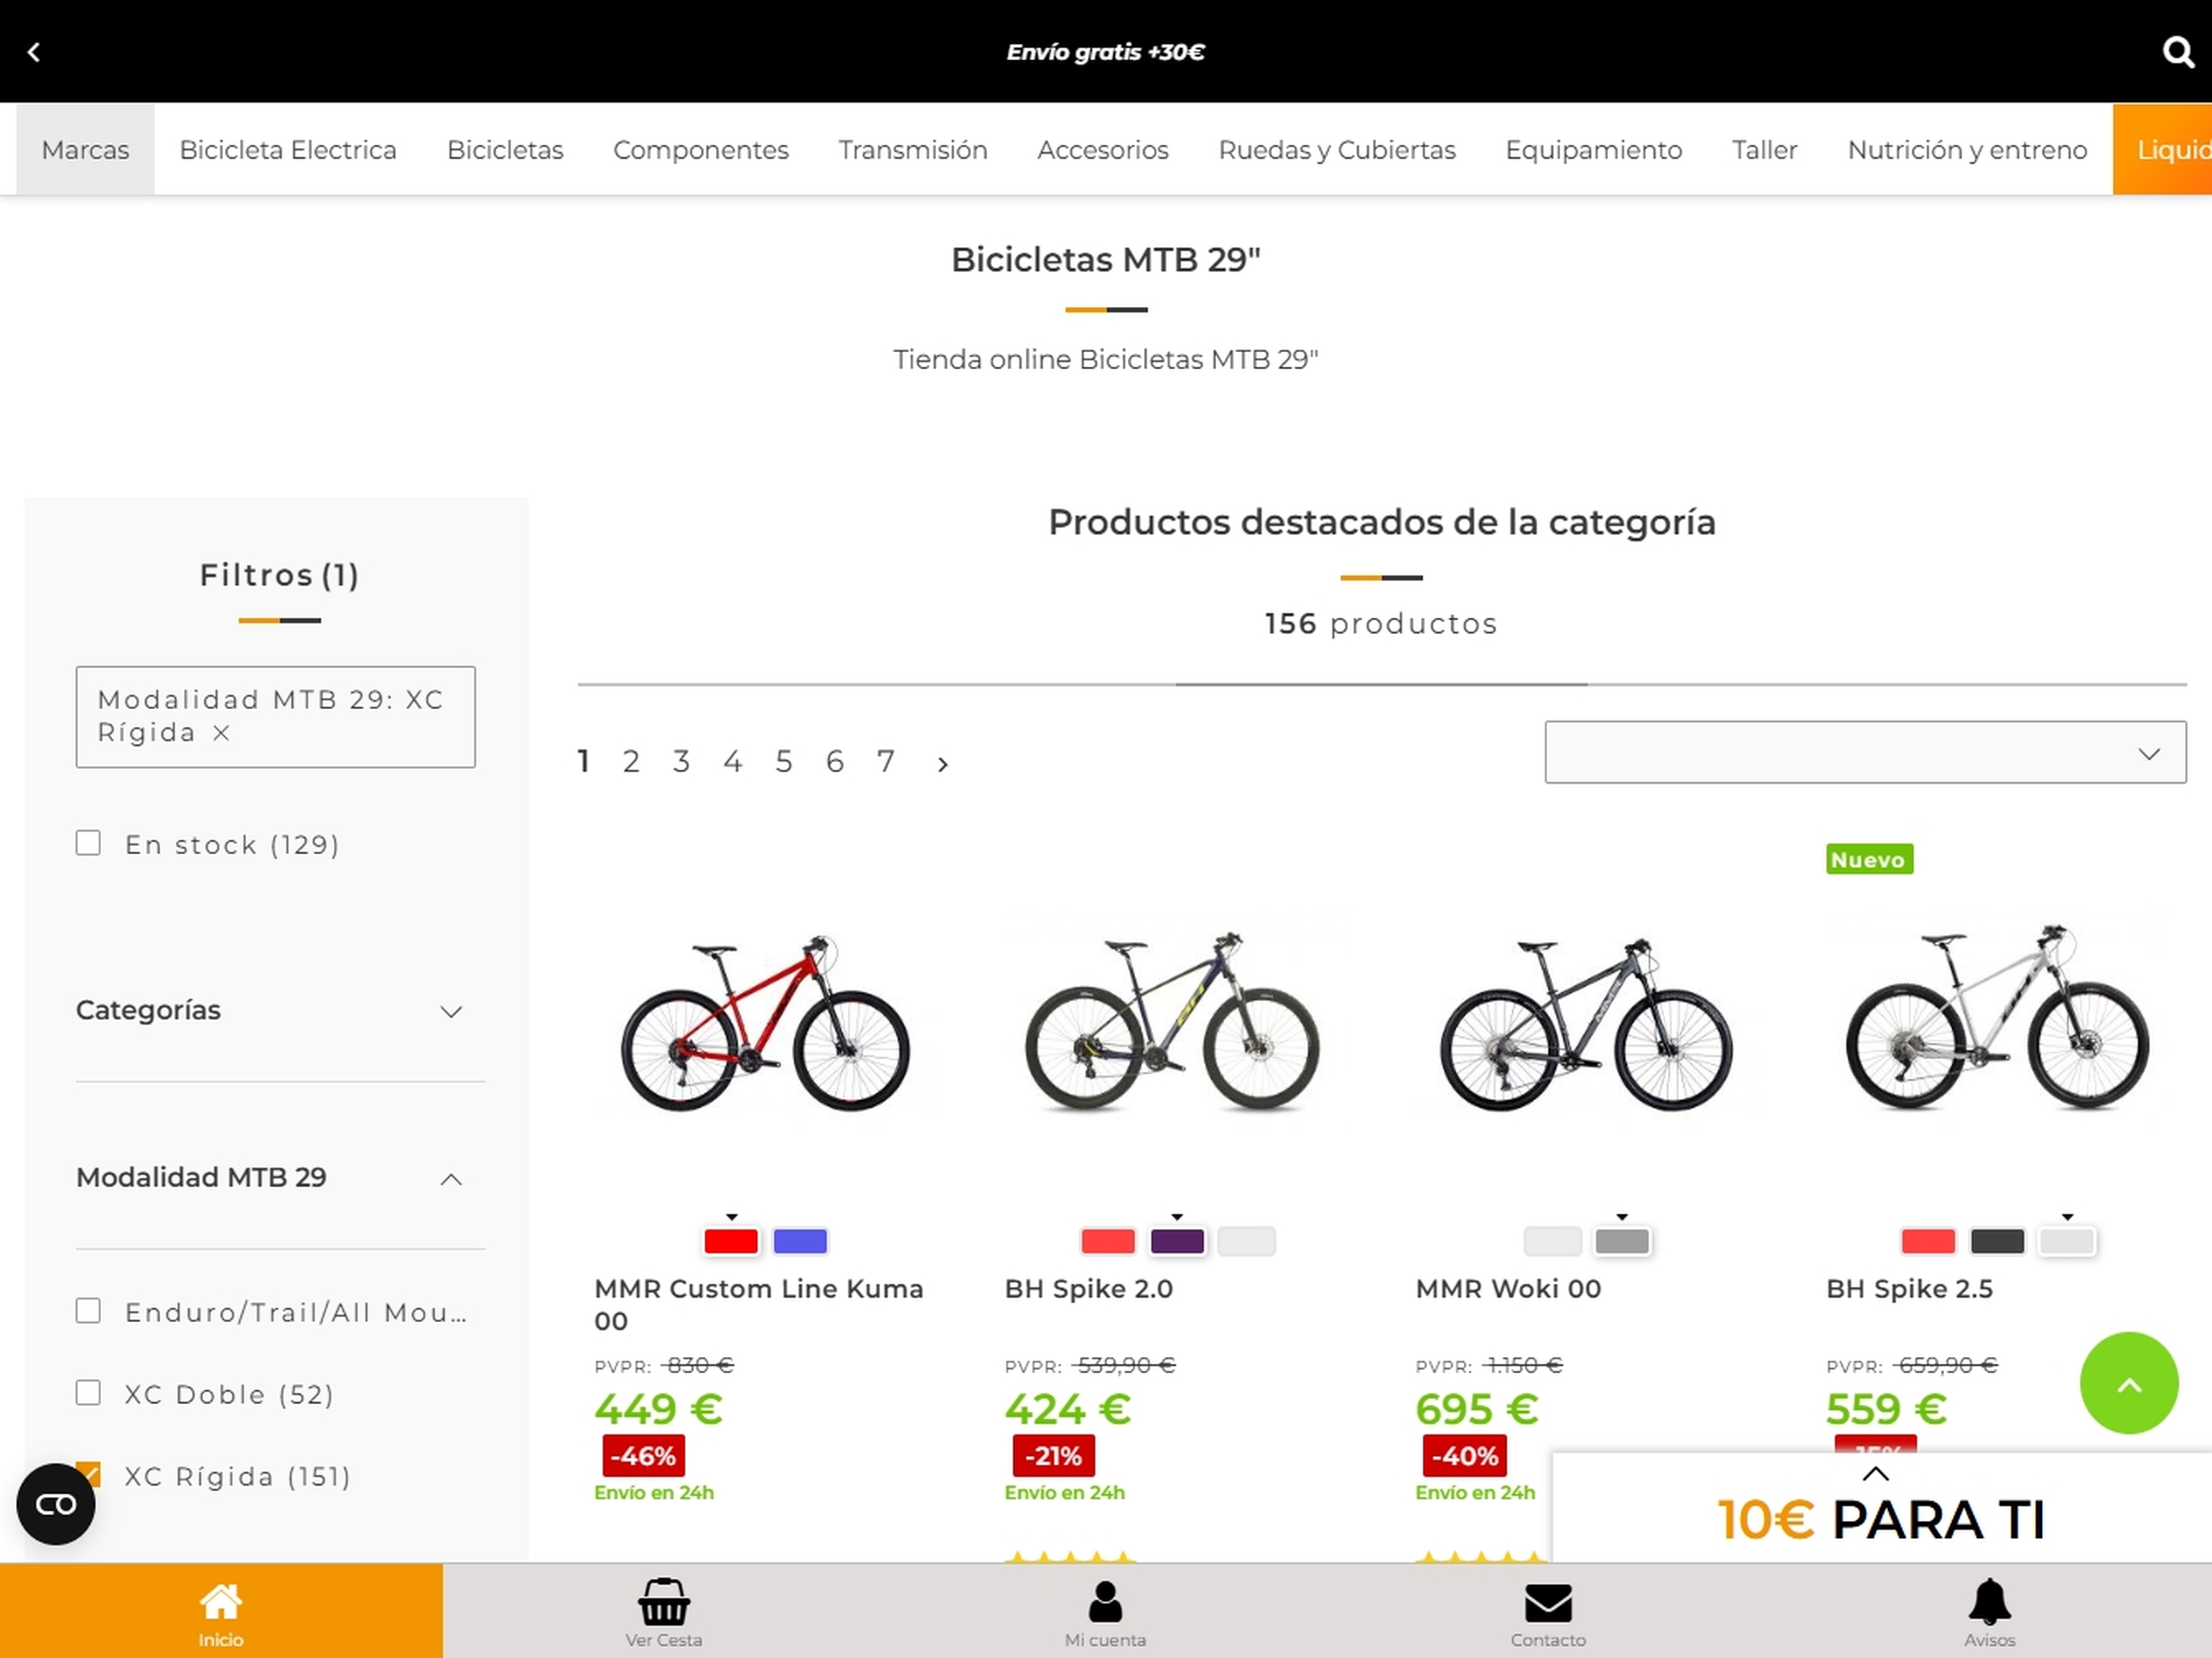Viewport: 2212px width, 1658px height.
Task: Open the Transmisión menu
Action: (x=913, y=149)
